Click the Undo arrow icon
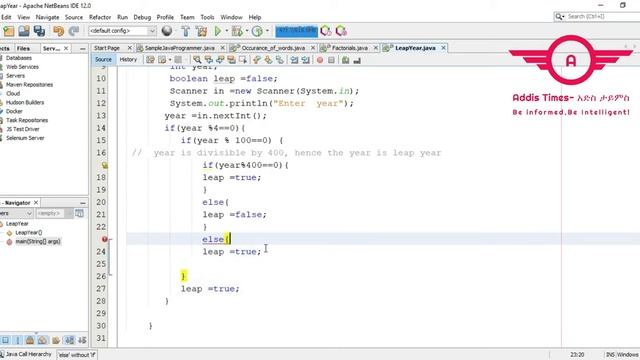 (x=59, y=31)
